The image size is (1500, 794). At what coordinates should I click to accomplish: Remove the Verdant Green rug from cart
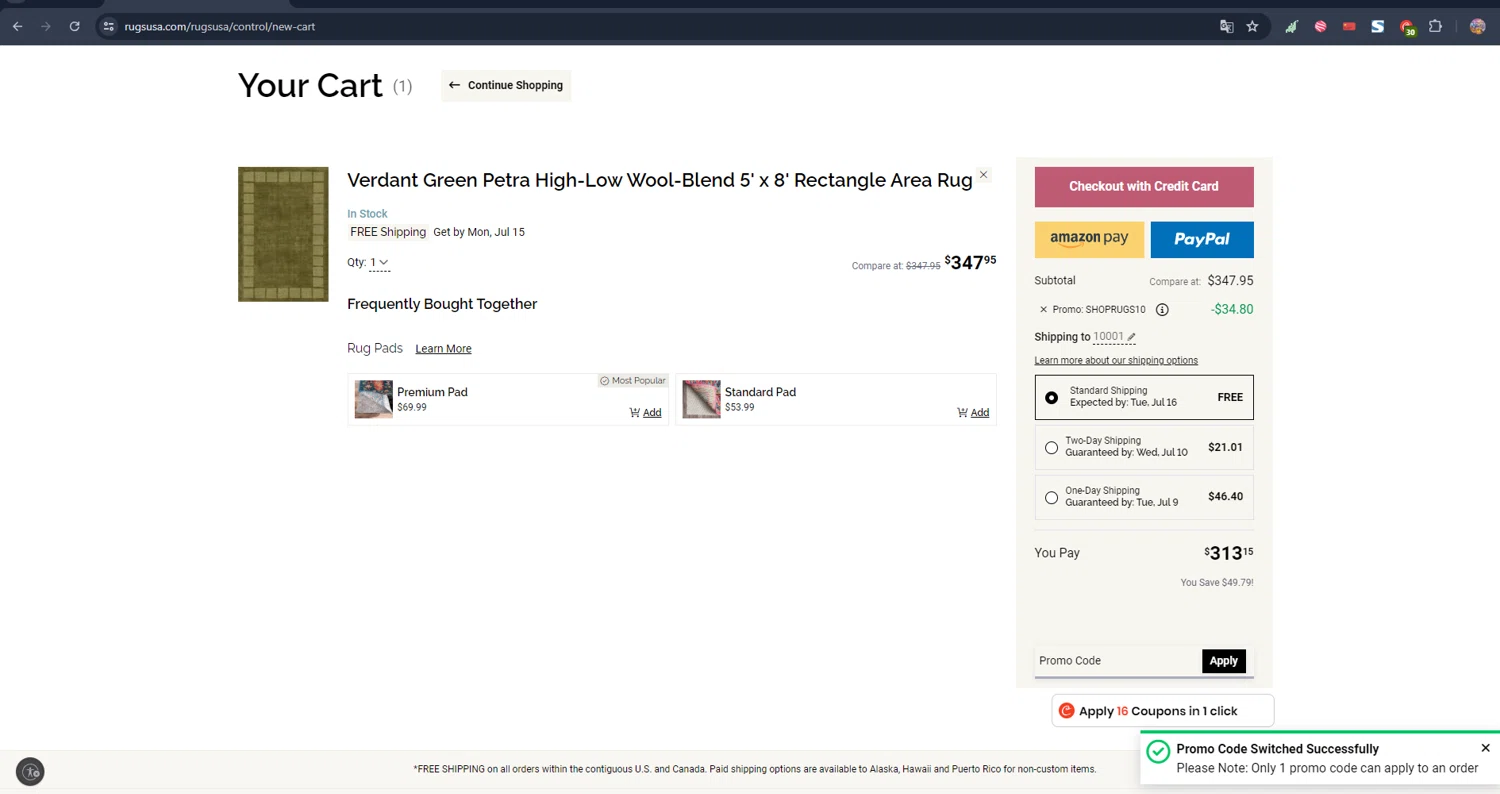(x=983, y=175)
